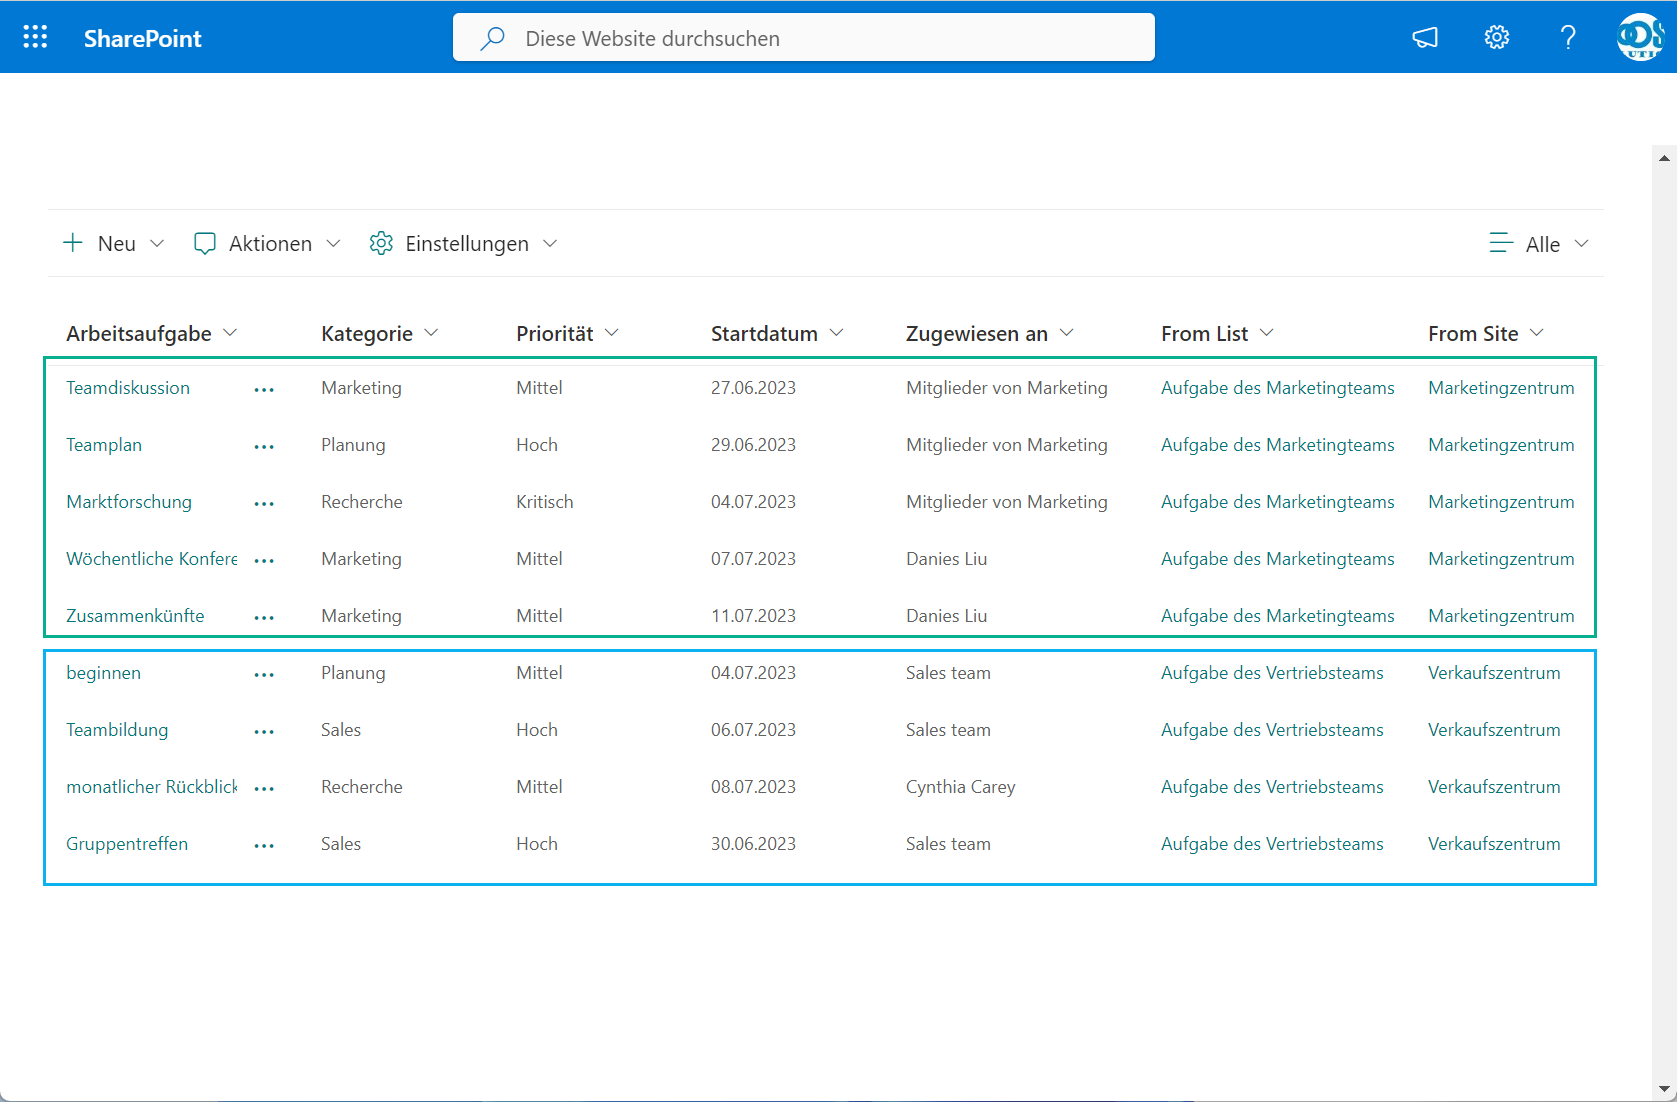The image size is (1677, 1102).
Task: Open Zugewiesen an column chevron
Action: tap(1067, 332)
